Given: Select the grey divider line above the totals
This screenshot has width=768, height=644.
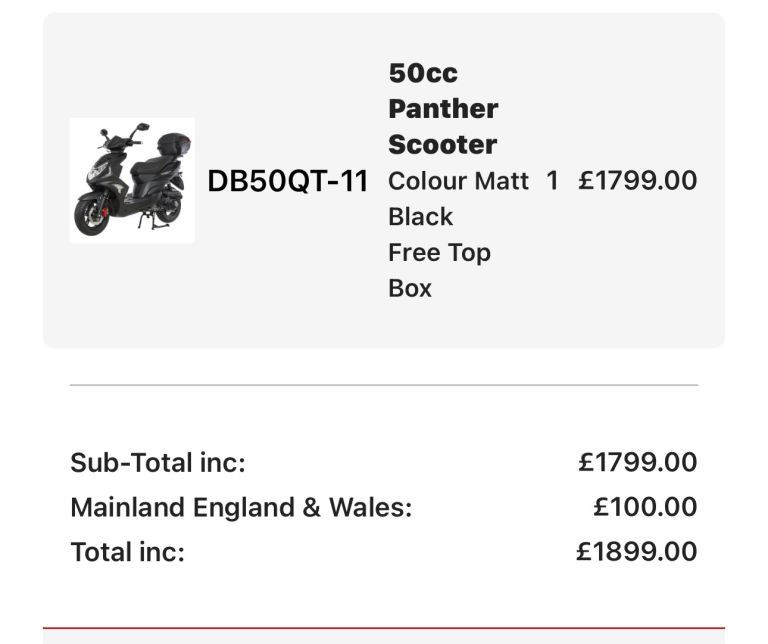Looking at the screenshot, I should tap(384, 385).
